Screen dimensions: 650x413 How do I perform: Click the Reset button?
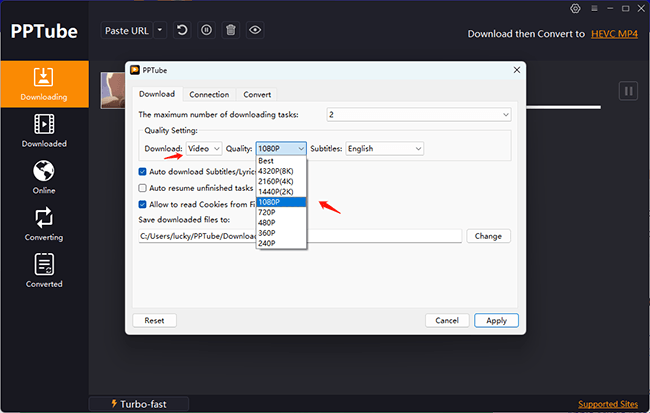[154, 321]
